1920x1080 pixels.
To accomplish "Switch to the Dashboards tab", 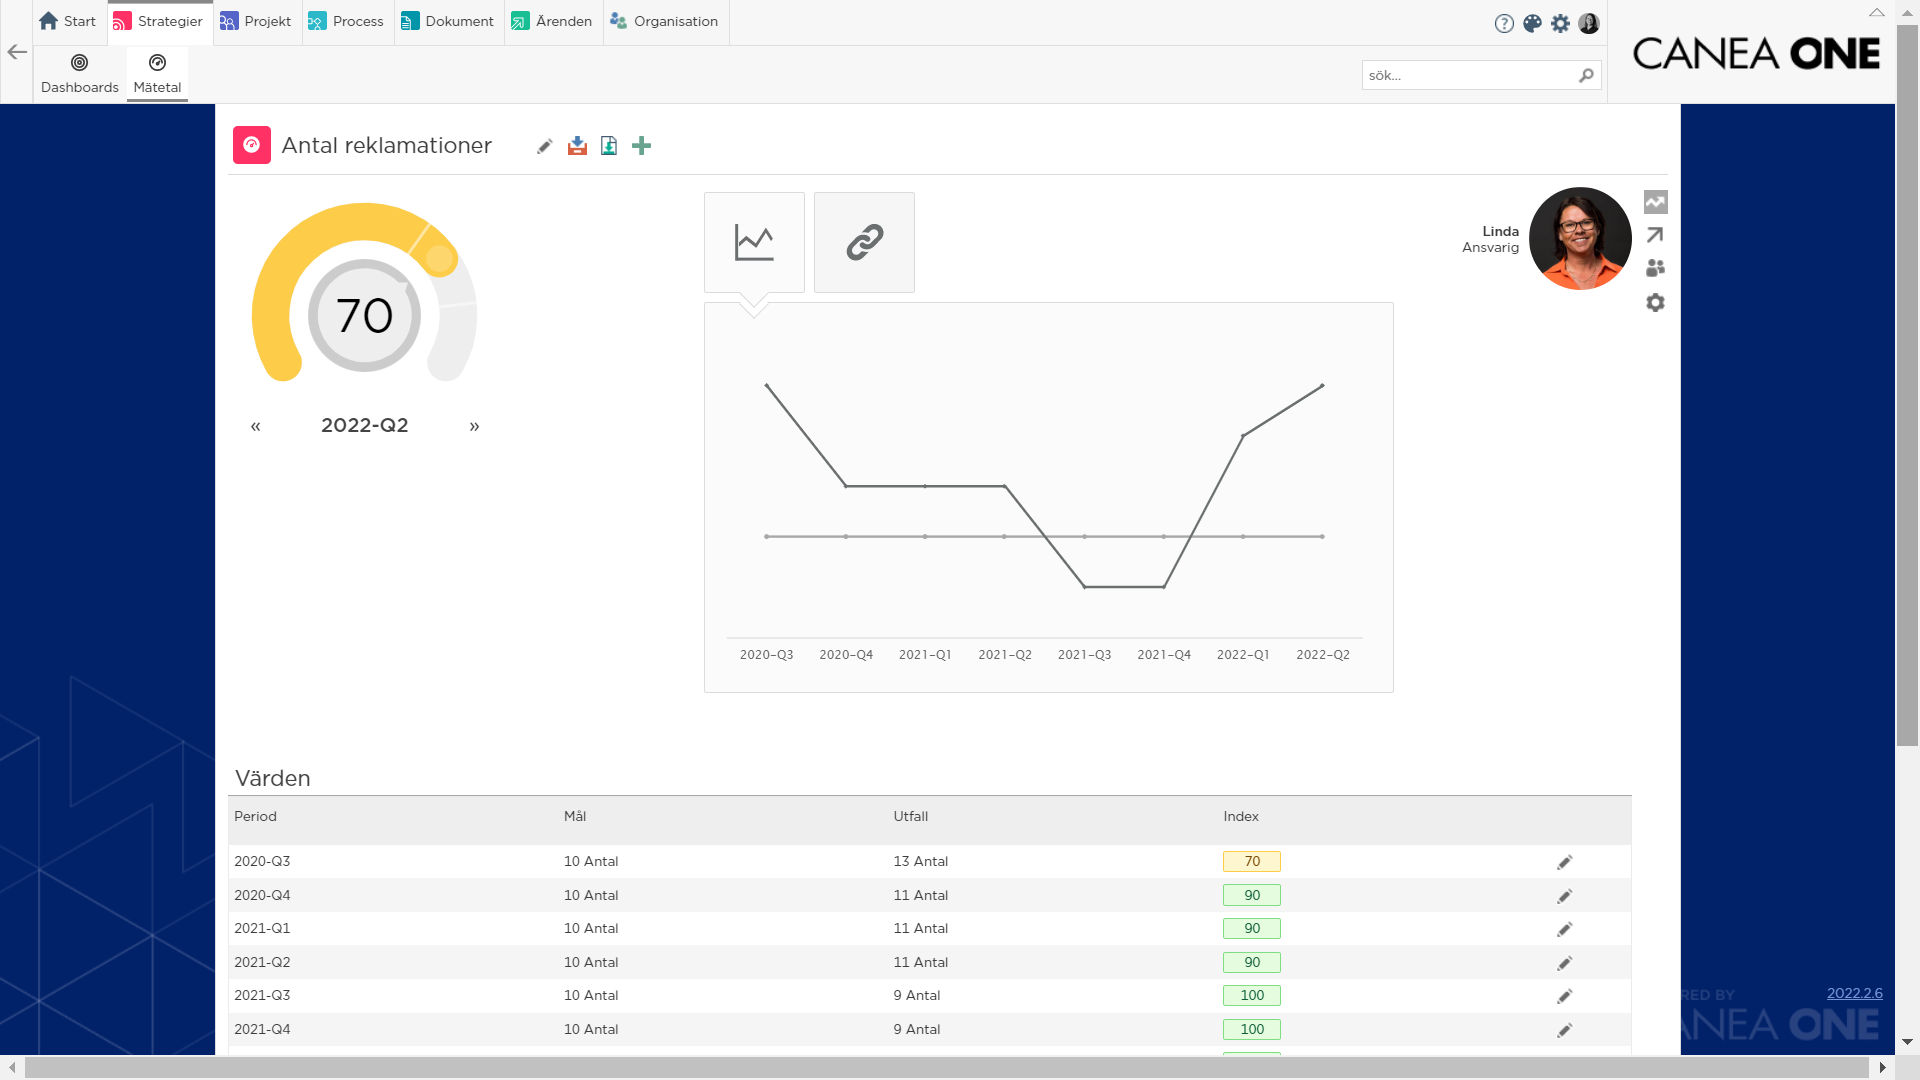I will point(80,74).
